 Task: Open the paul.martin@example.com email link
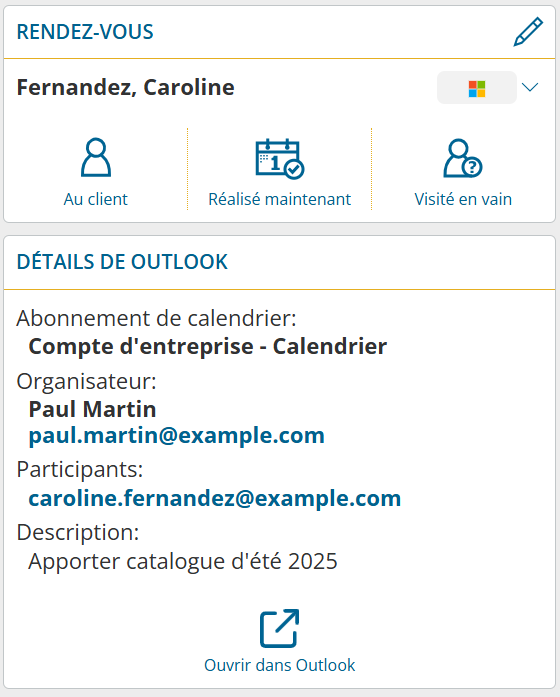click(176, 436)
